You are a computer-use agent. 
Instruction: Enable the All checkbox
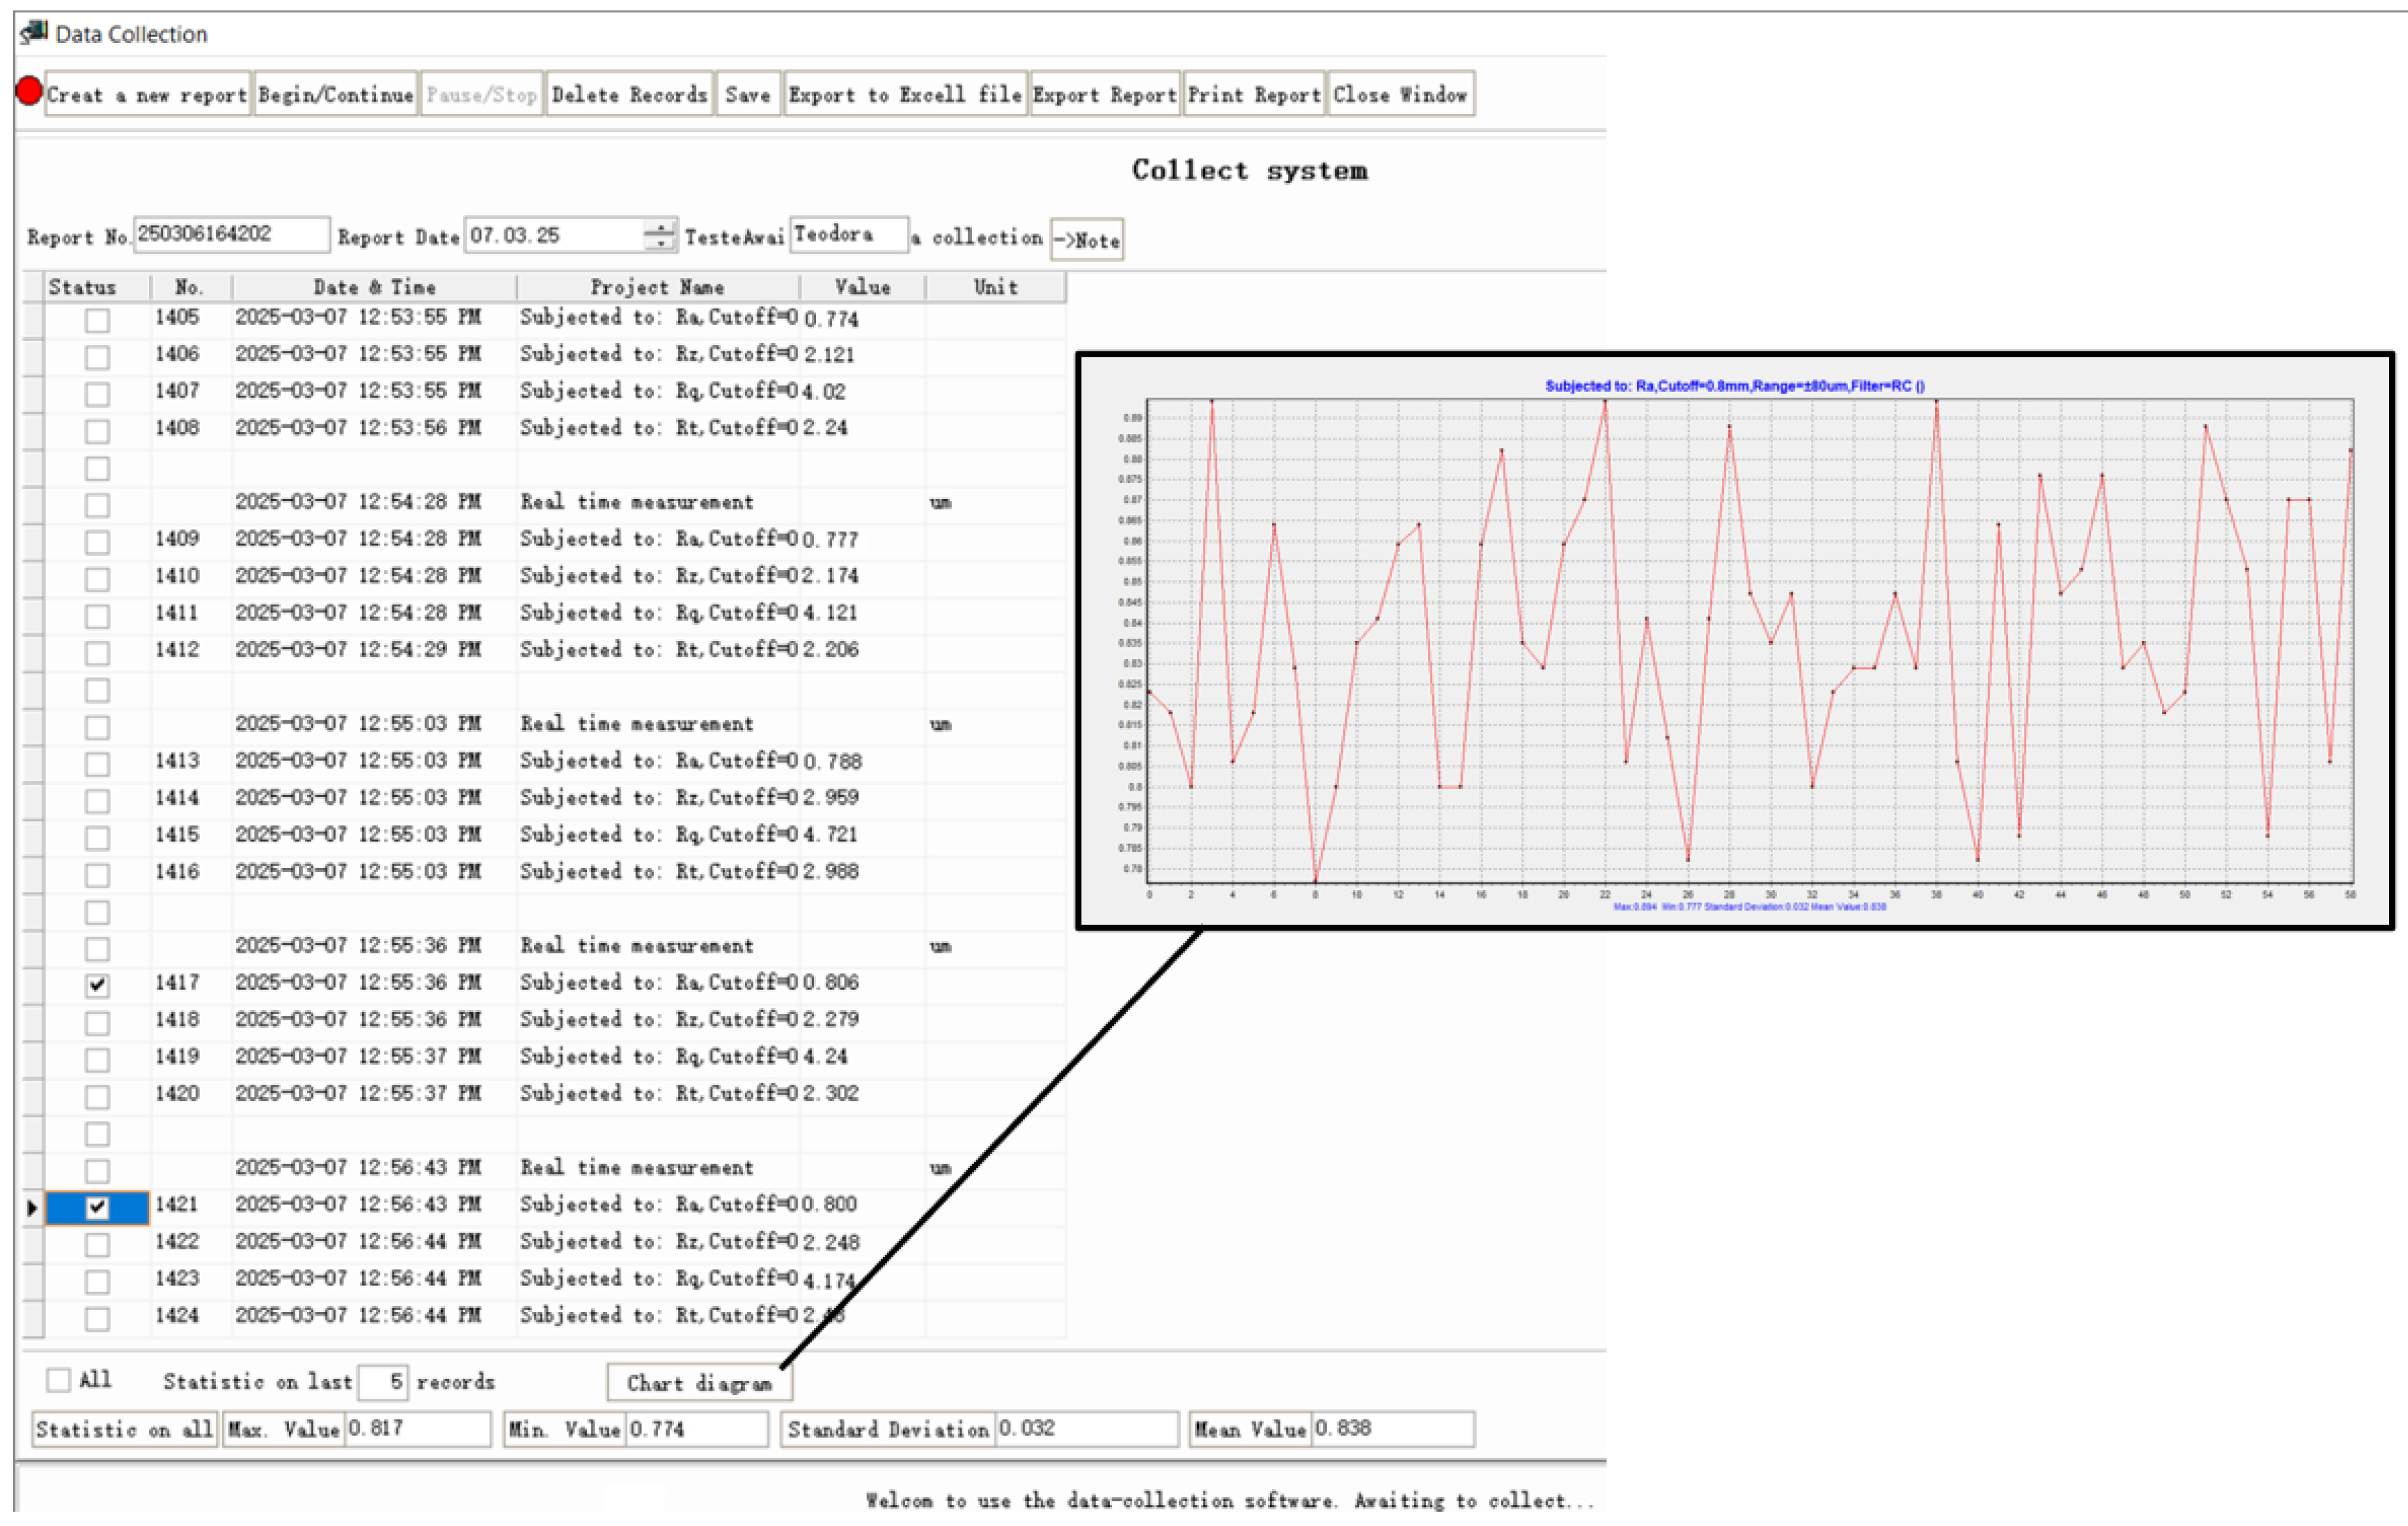tap(59, 1380)
